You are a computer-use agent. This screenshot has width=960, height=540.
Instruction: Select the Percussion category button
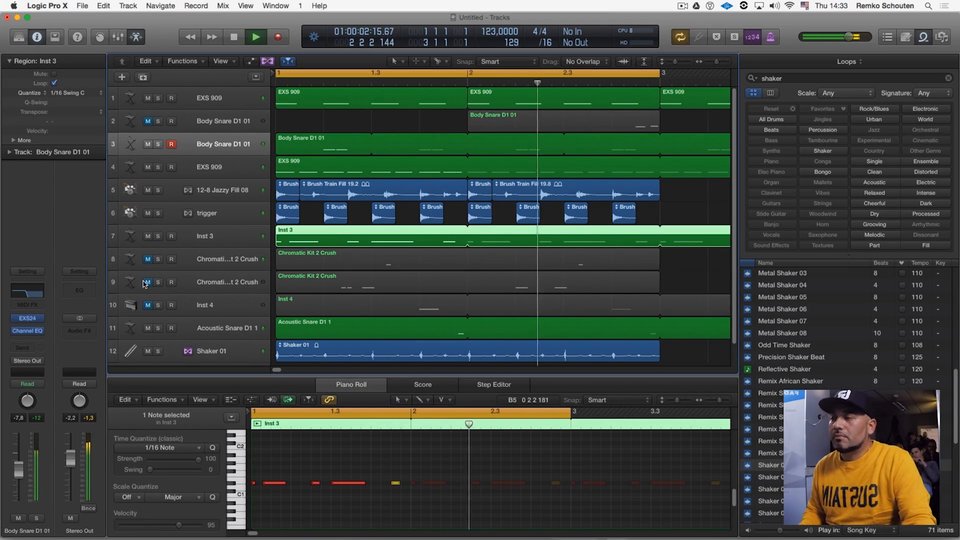click(822, 130)
